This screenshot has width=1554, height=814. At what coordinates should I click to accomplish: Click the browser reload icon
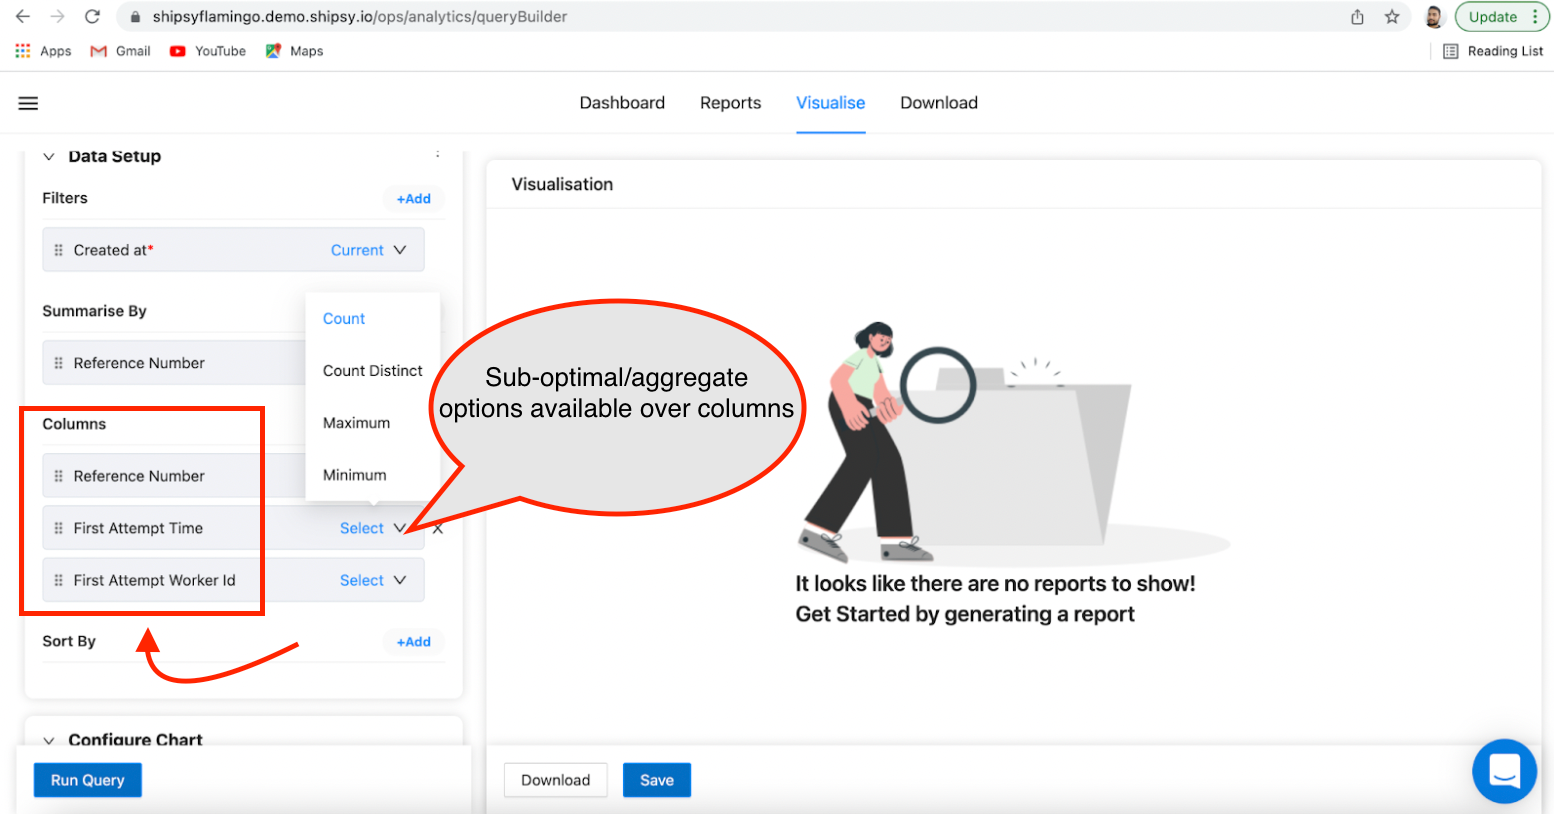[x=92, y=17]
